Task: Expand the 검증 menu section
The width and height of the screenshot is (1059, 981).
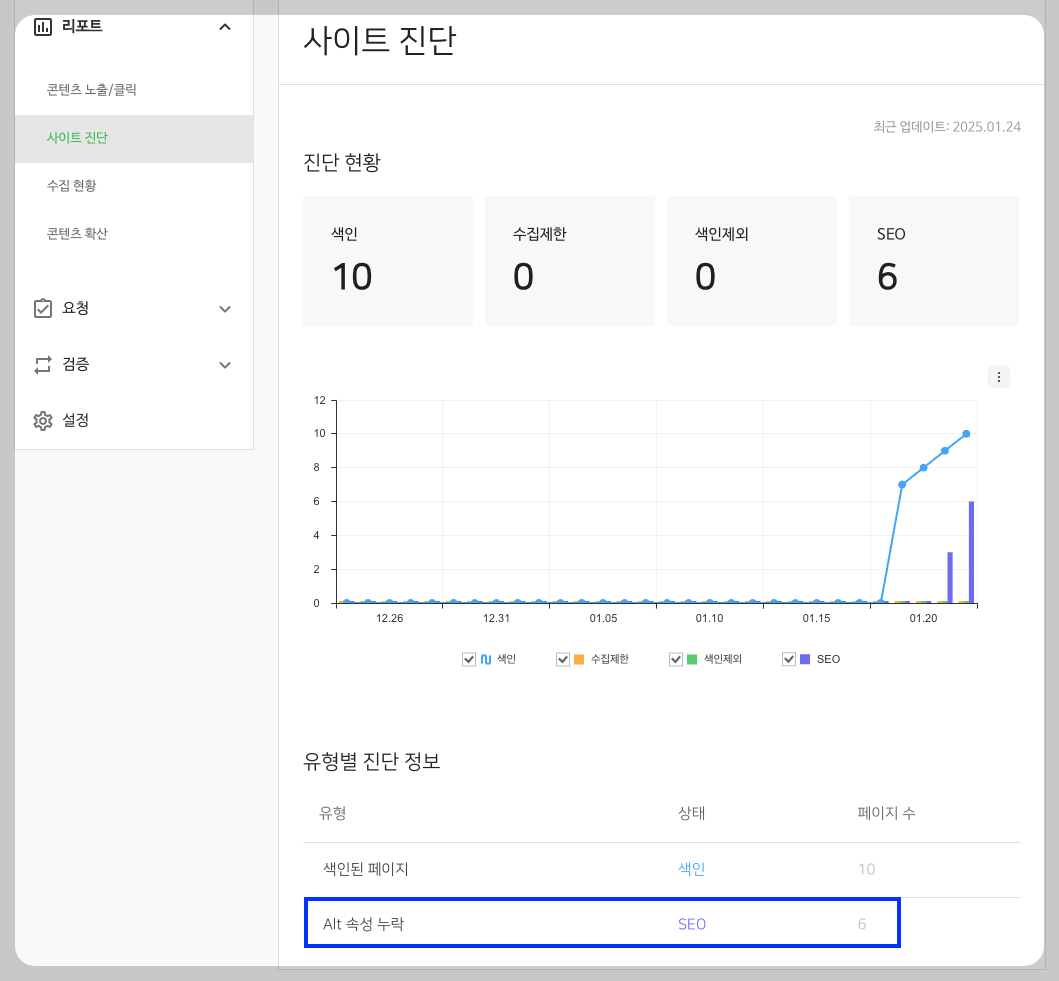Action: click(x=227, y=364)
